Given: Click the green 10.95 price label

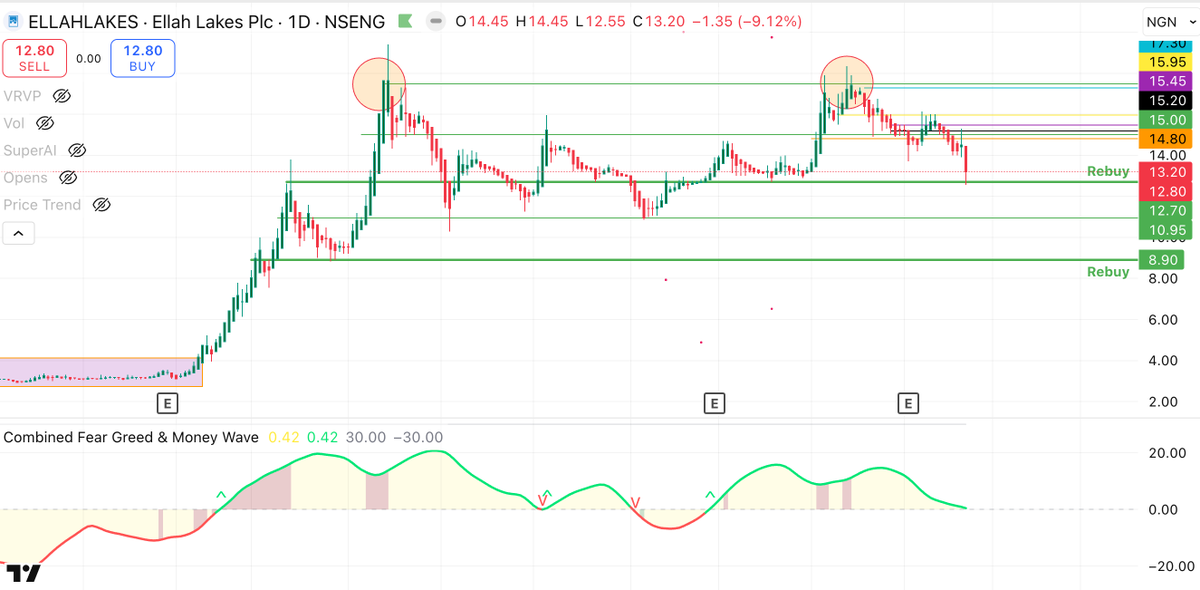Looking at the screenshot, I should coord(1167,230).
